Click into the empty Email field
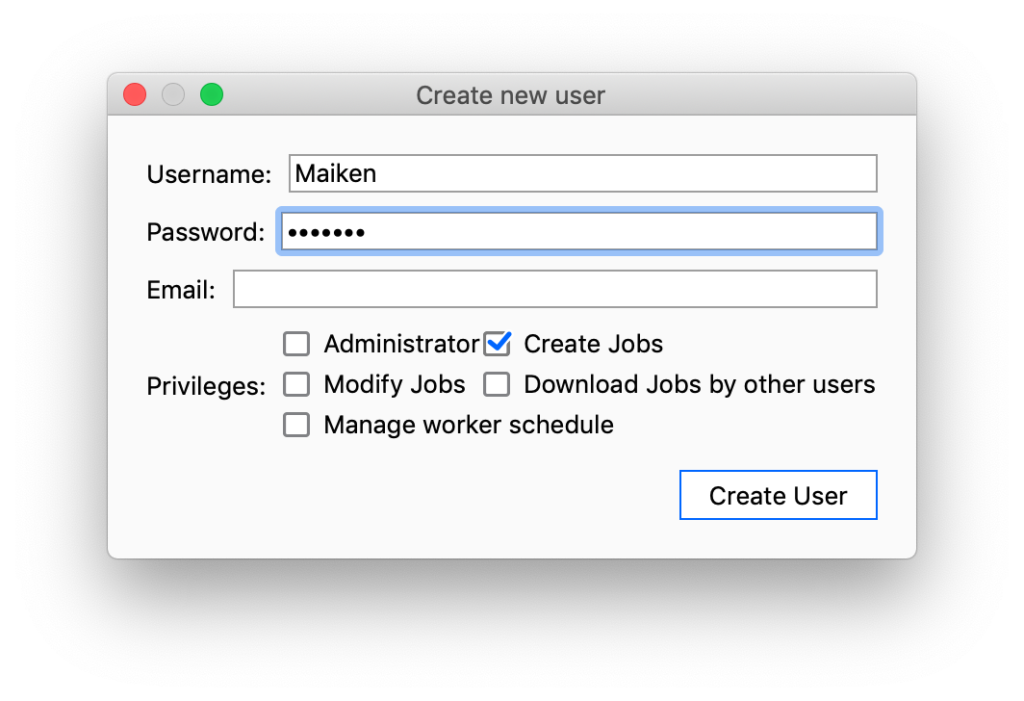1024x701 pixels. pyautogui.click(x=554, y=290)
